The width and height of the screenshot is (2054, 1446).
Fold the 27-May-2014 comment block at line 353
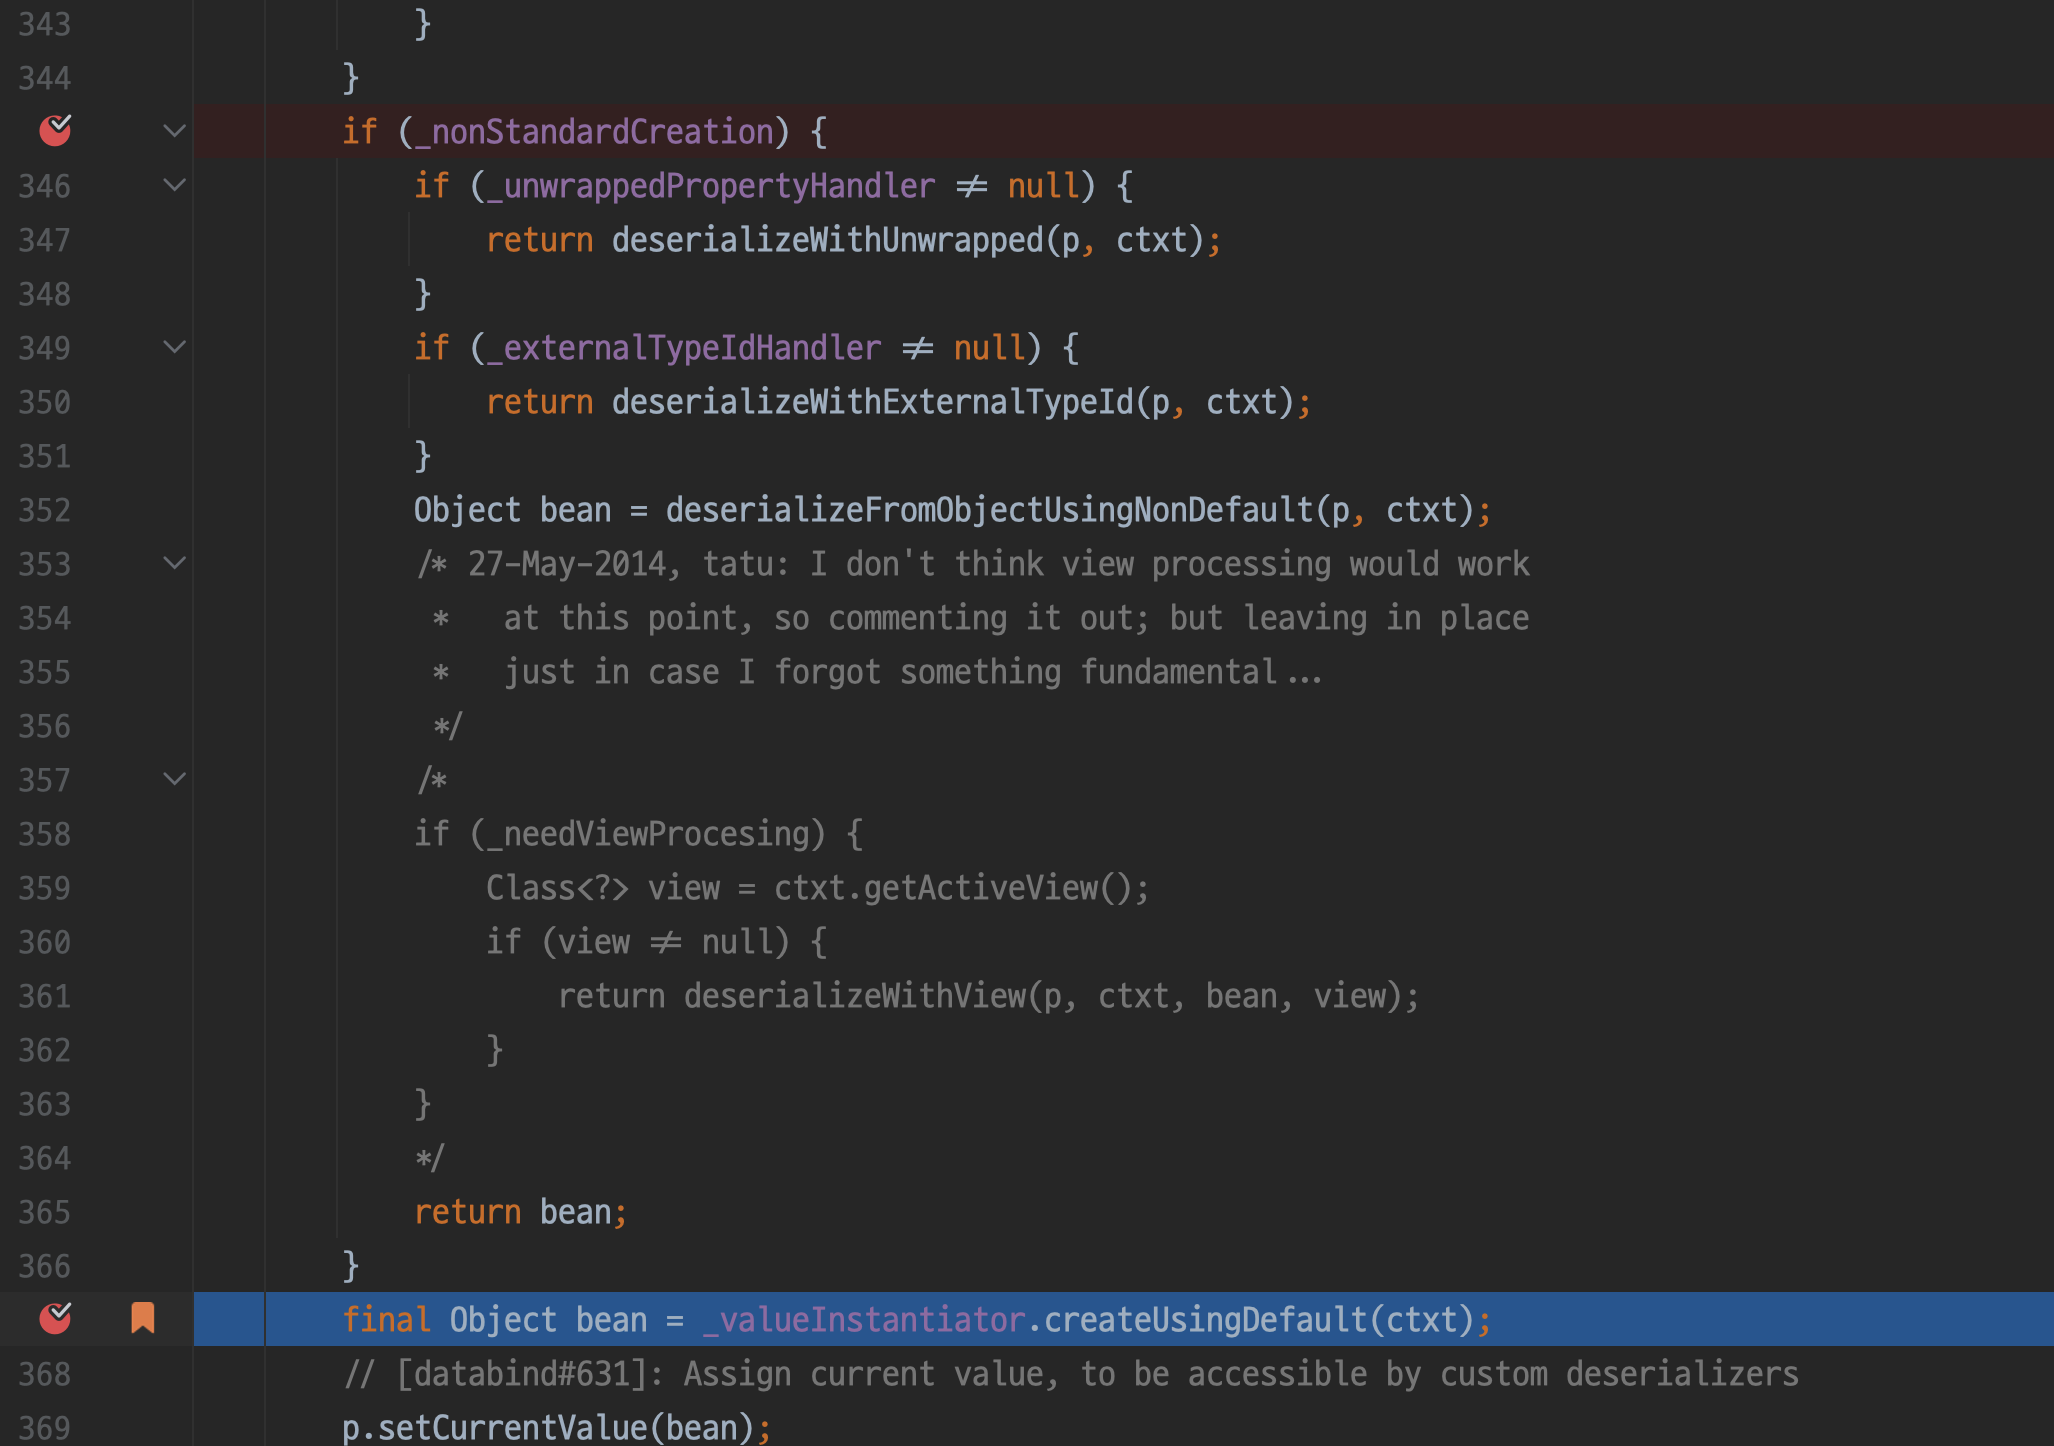point(175,563)
